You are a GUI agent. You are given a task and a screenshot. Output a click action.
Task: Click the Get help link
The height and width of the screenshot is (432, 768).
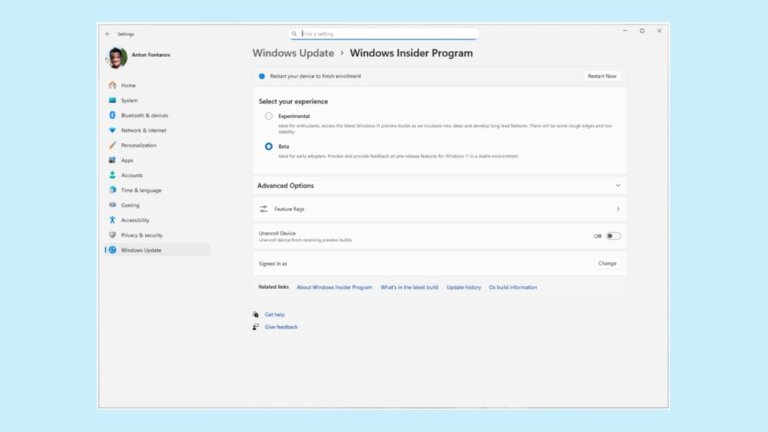click(275, 314)
